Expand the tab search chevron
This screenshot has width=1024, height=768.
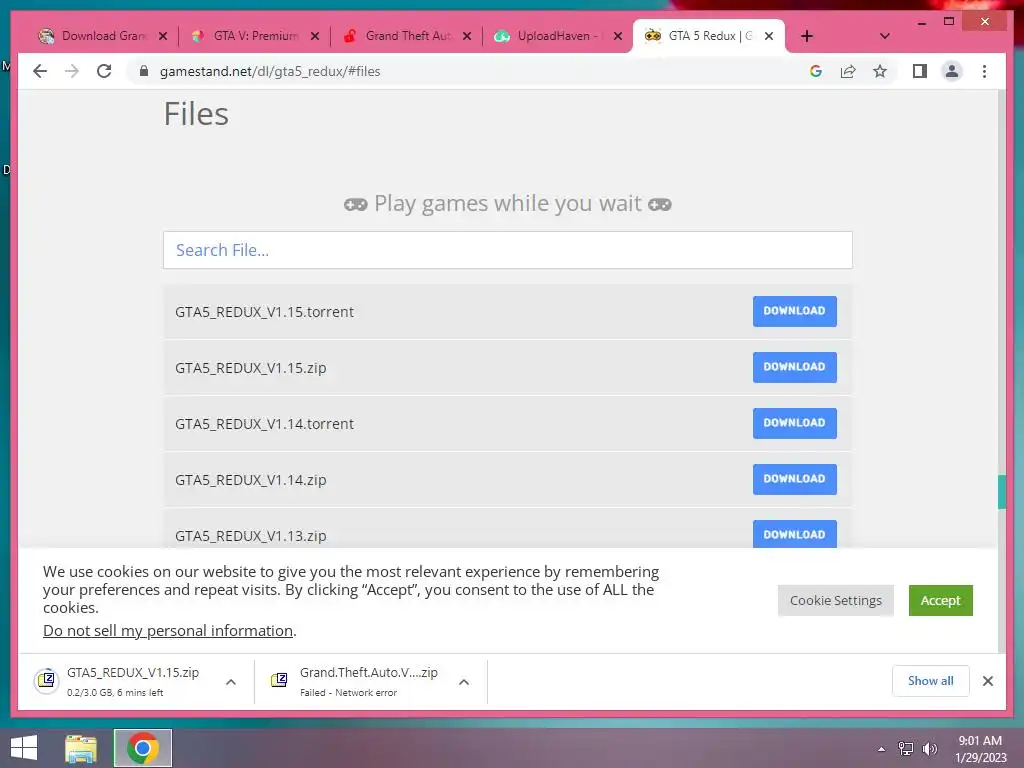pyautogui.click(x=884, y=36)
